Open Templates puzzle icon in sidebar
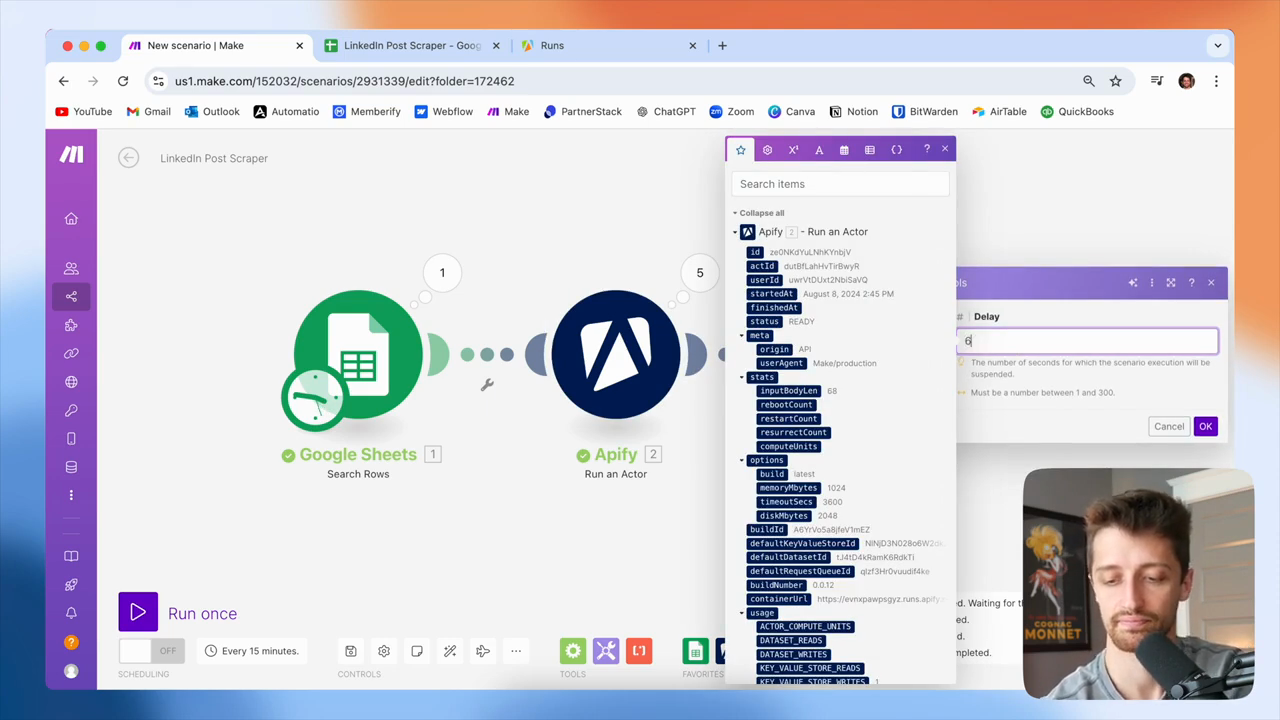The height and width of the screenshot is (720, 1280). [71, 325]
